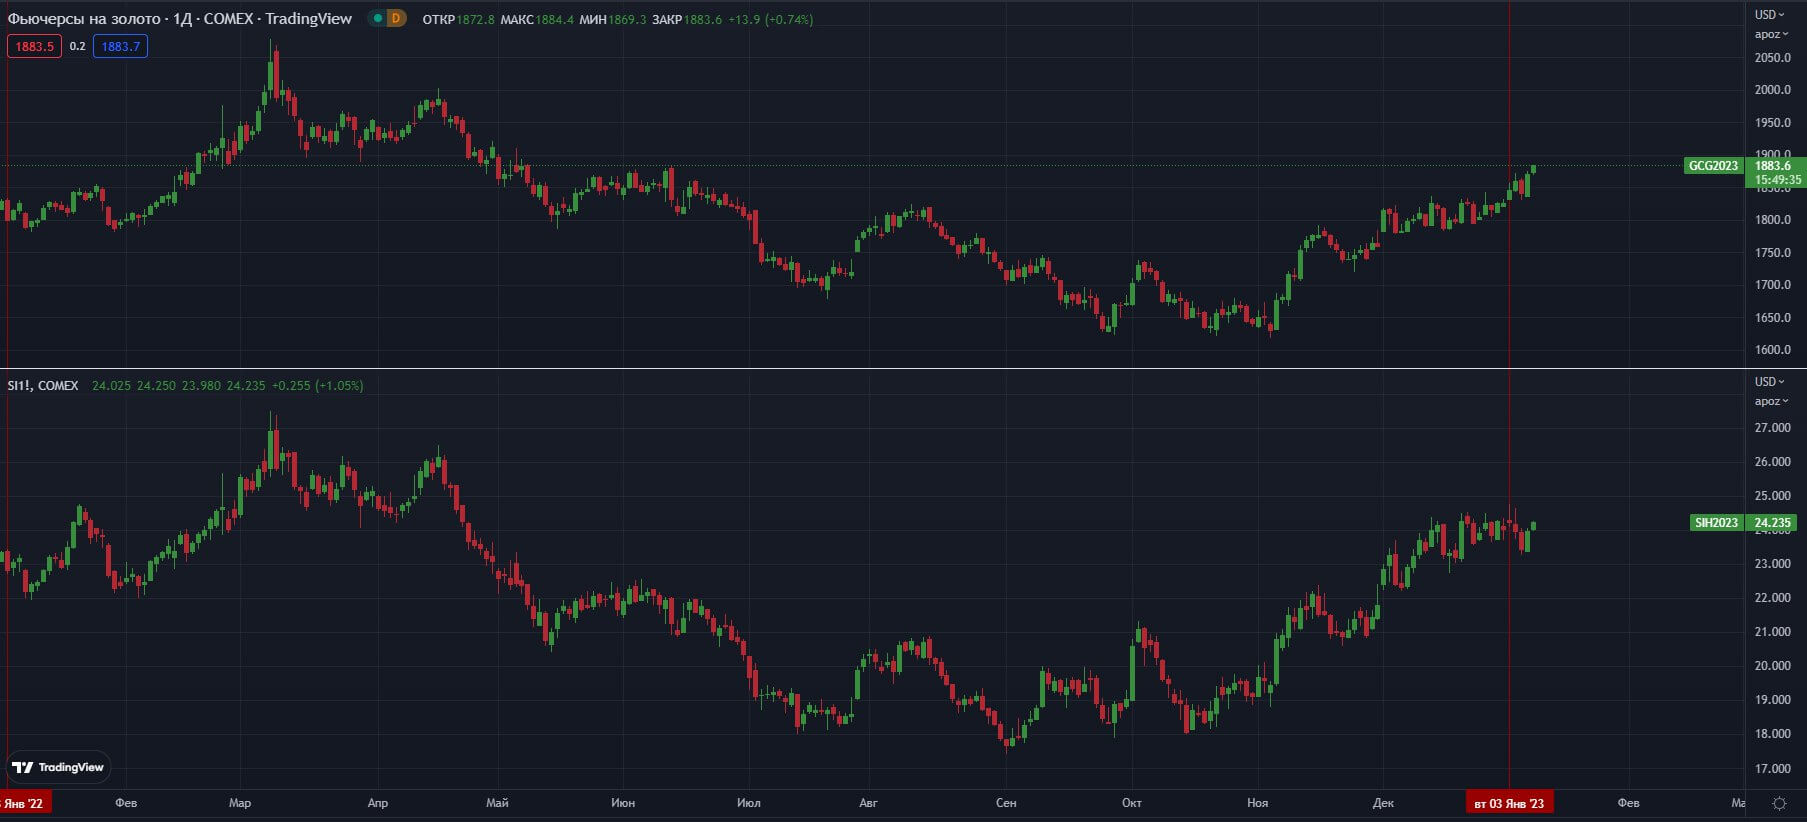
Task: Click the Июн label on time axis
Action: (x=623, y=803)
